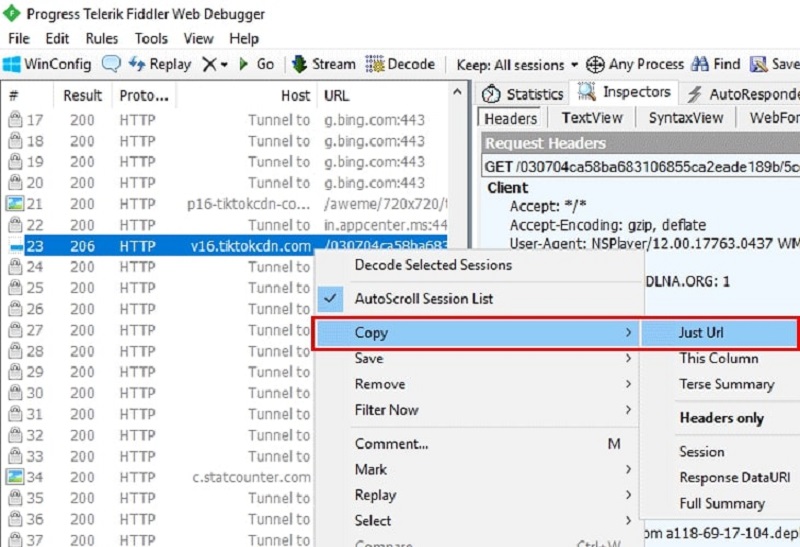Screen dimensions: 800x547
Task: Click the Remove X toolbar icon
Action: 209,64
